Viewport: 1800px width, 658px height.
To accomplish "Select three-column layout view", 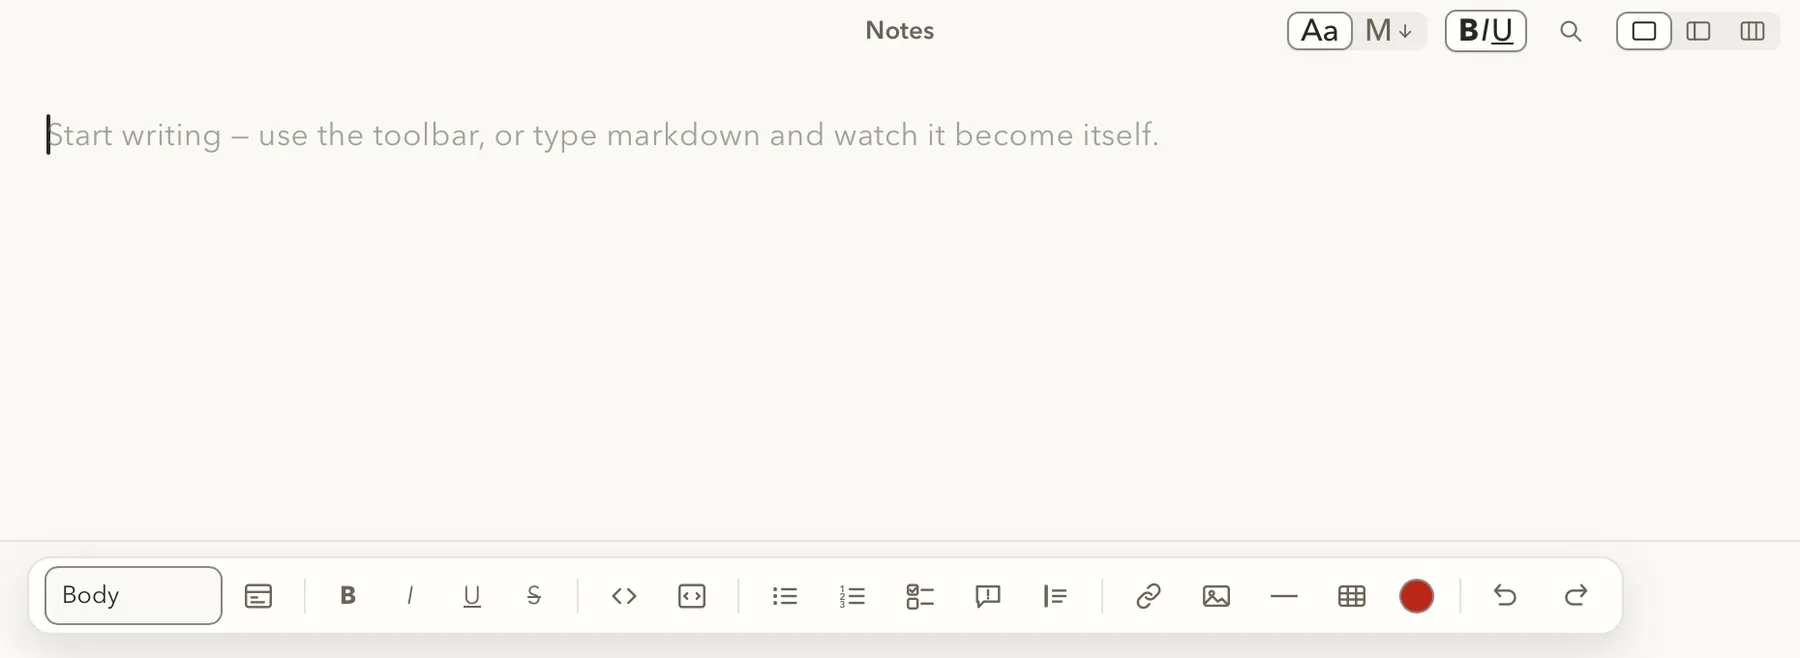I will [1752, 31].
